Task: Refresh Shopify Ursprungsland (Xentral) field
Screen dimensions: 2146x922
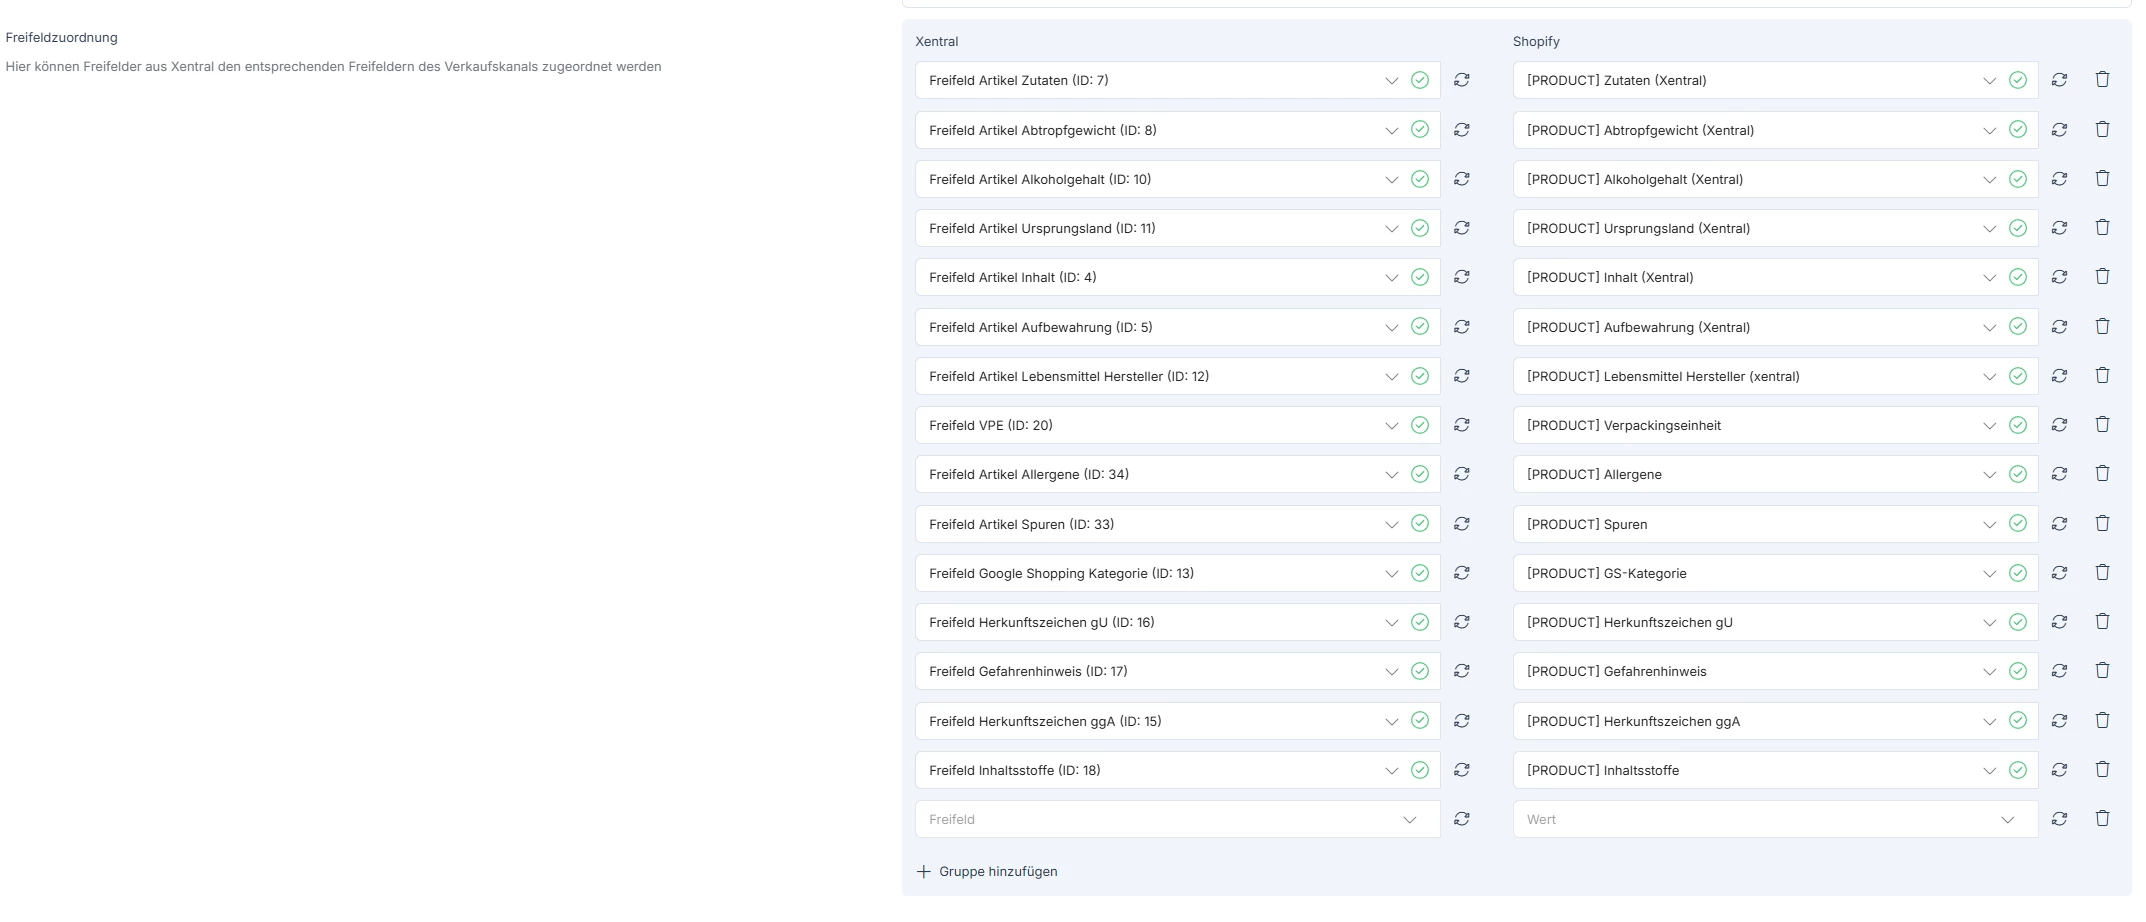Action: [2059, 228]
